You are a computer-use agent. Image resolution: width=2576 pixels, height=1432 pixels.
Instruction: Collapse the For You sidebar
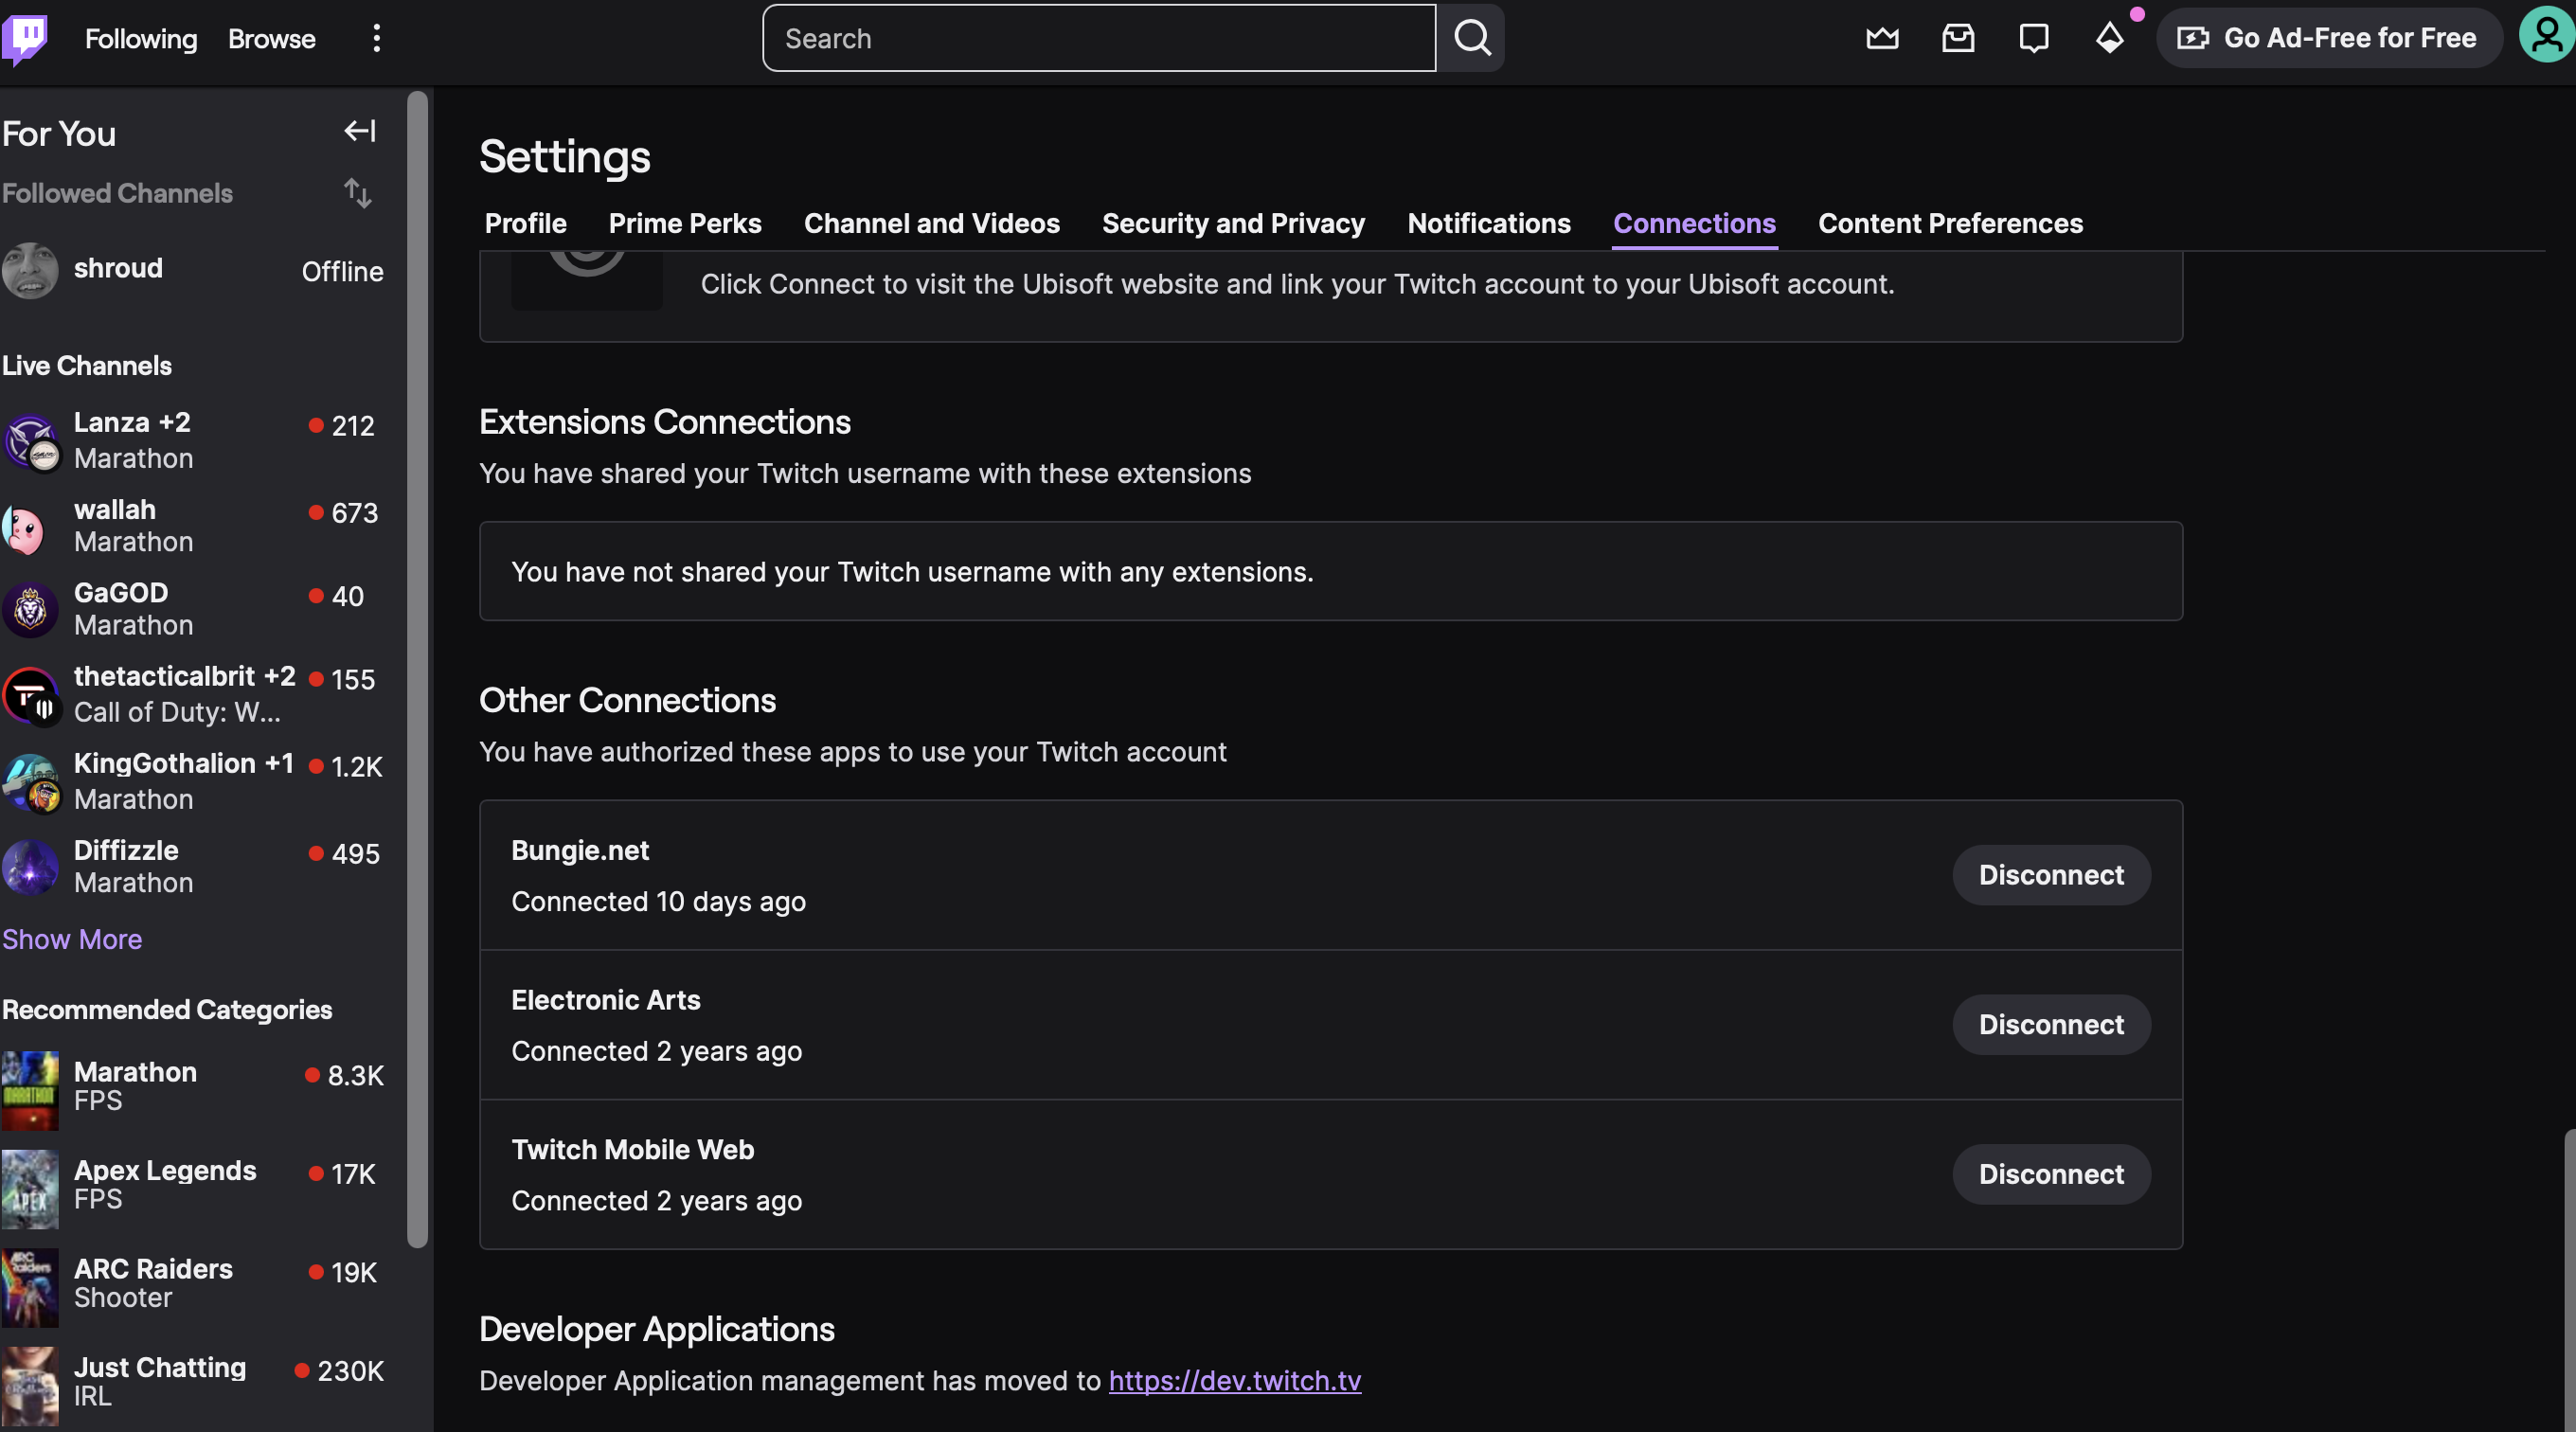pos(359,131)
